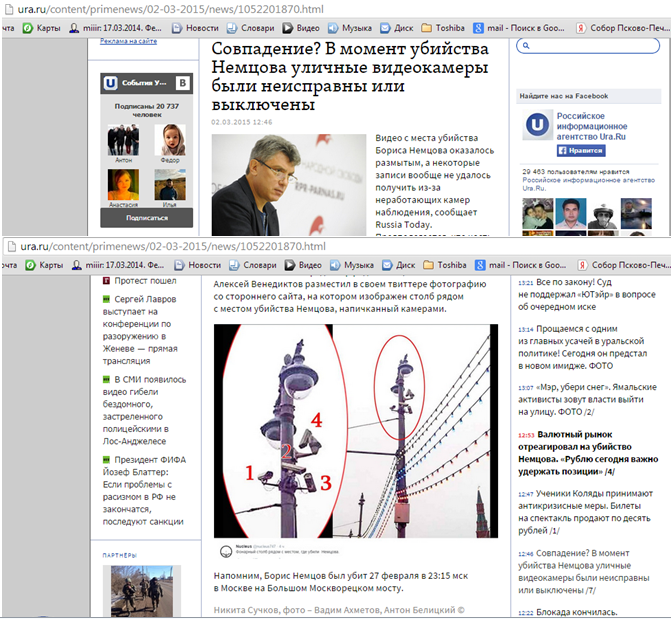Open 'Сергей Лавров выступает на конференции' link
The width and height of the screenshot is (671, 619).
tap(140, 330)
